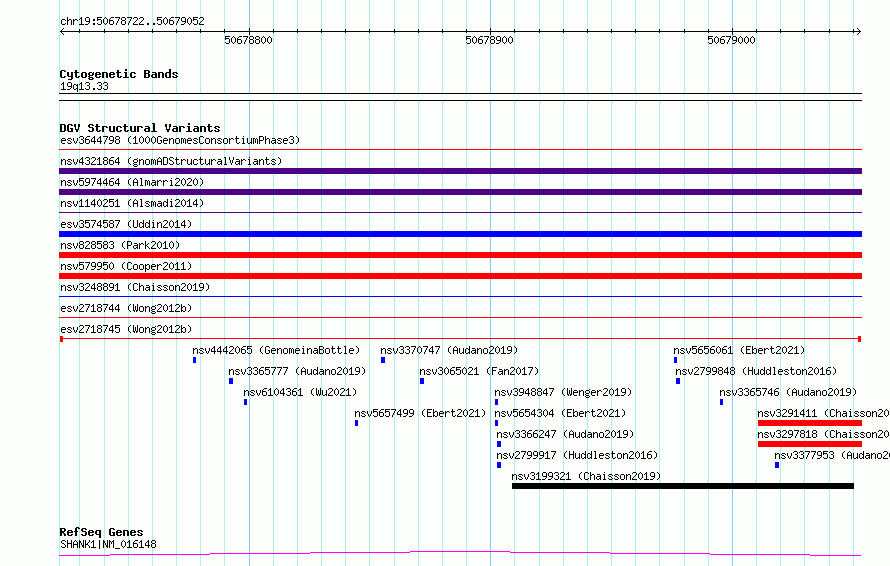This screenshot has width=890, height=566.
Task: Click the DGV Structural Variants track title
Action: pyautogui.click(x=140, y=128)
